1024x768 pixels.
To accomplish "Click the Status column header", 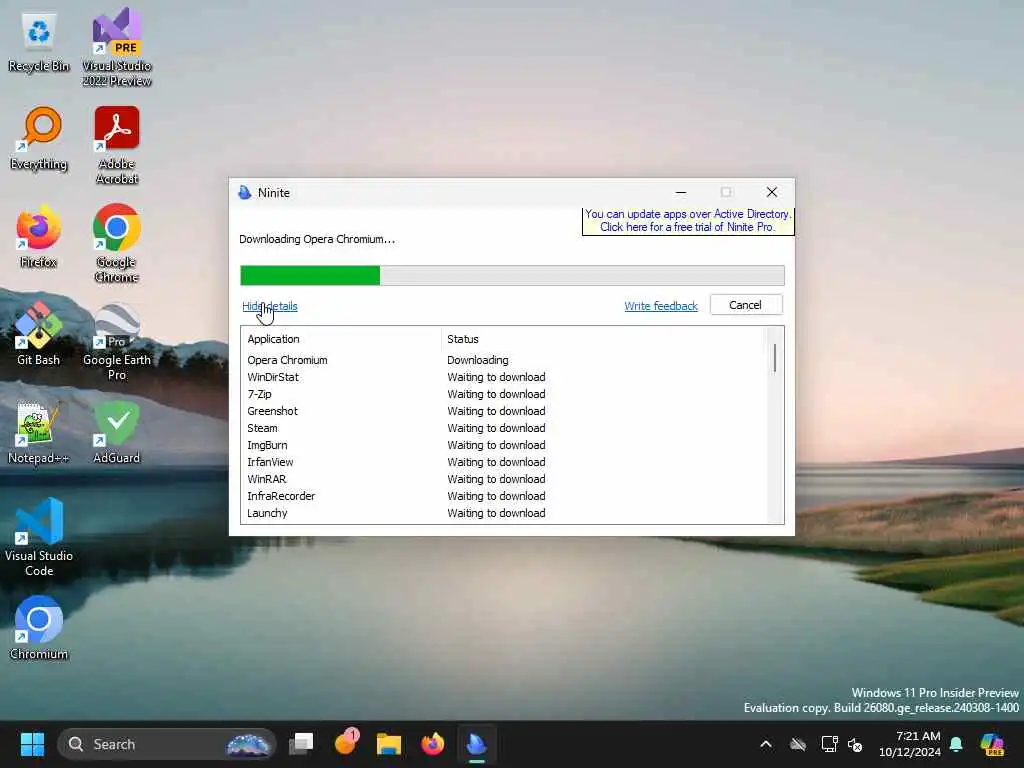I will (x=602, y=339).
